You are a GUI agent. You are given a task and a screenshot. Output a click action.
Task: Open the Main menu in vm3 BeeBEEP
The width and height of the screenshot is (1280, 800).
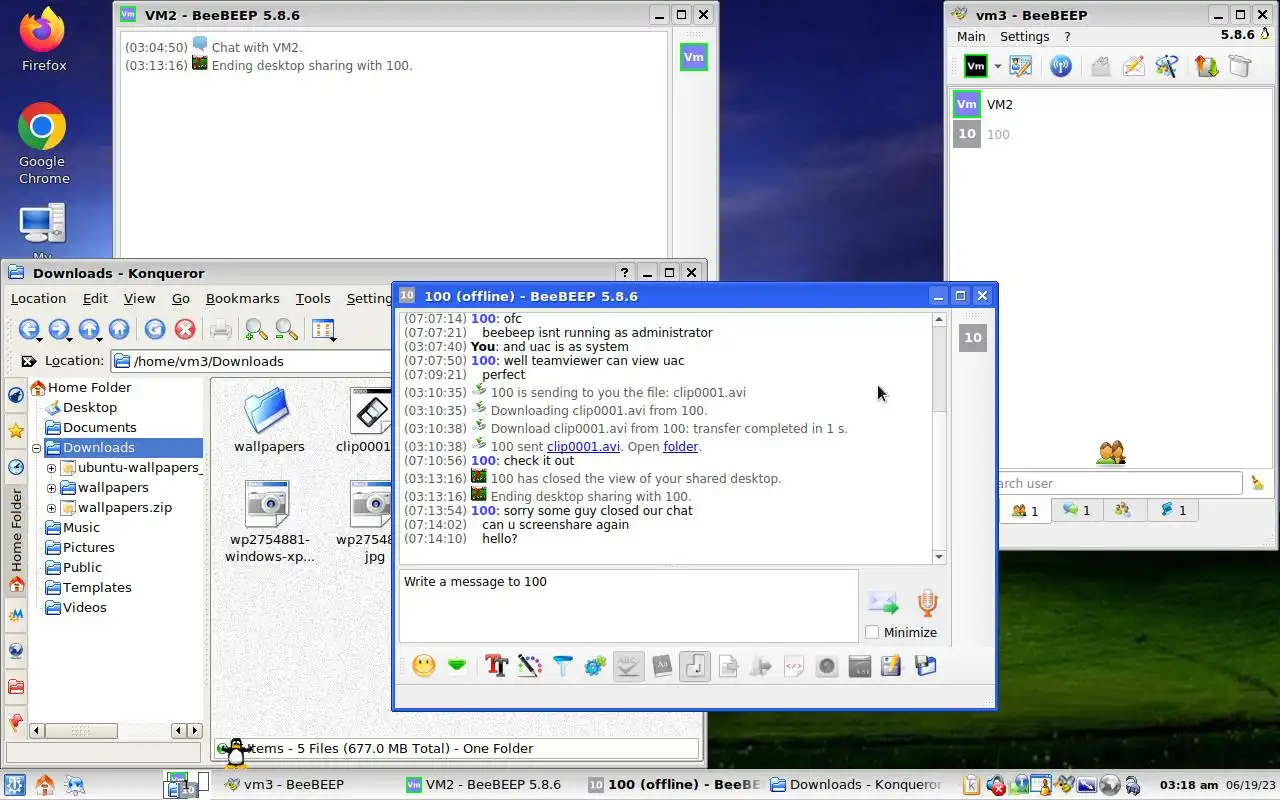971,36
